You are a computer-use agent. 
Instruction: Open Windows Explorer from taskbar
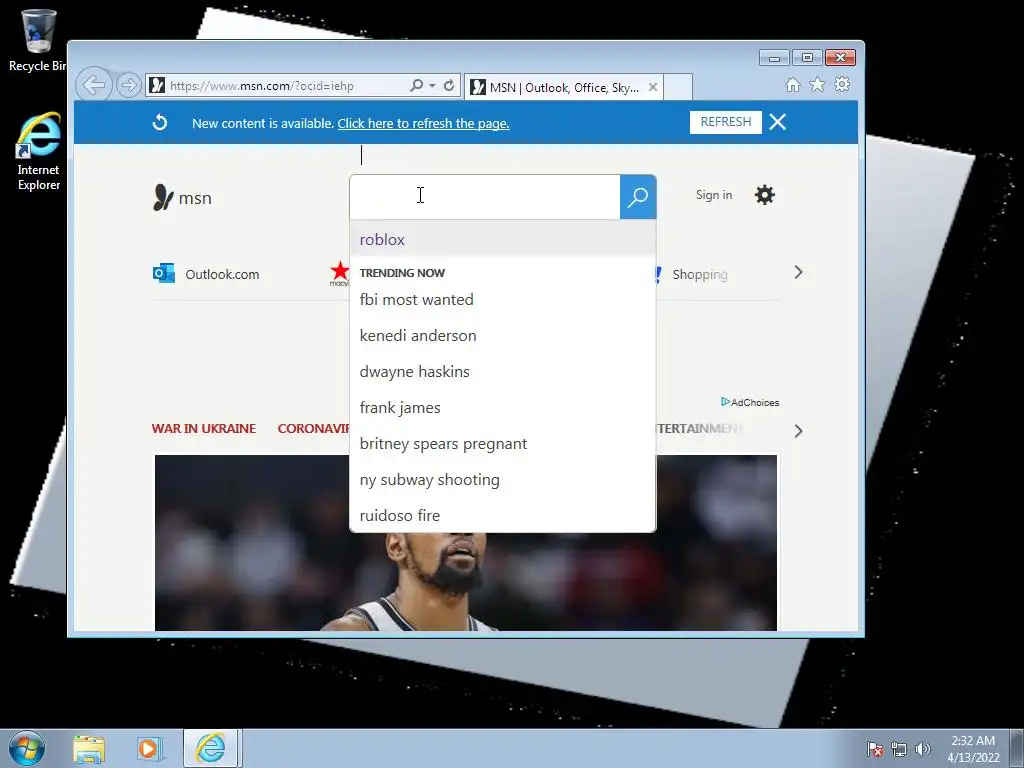(x=89, y=749)
